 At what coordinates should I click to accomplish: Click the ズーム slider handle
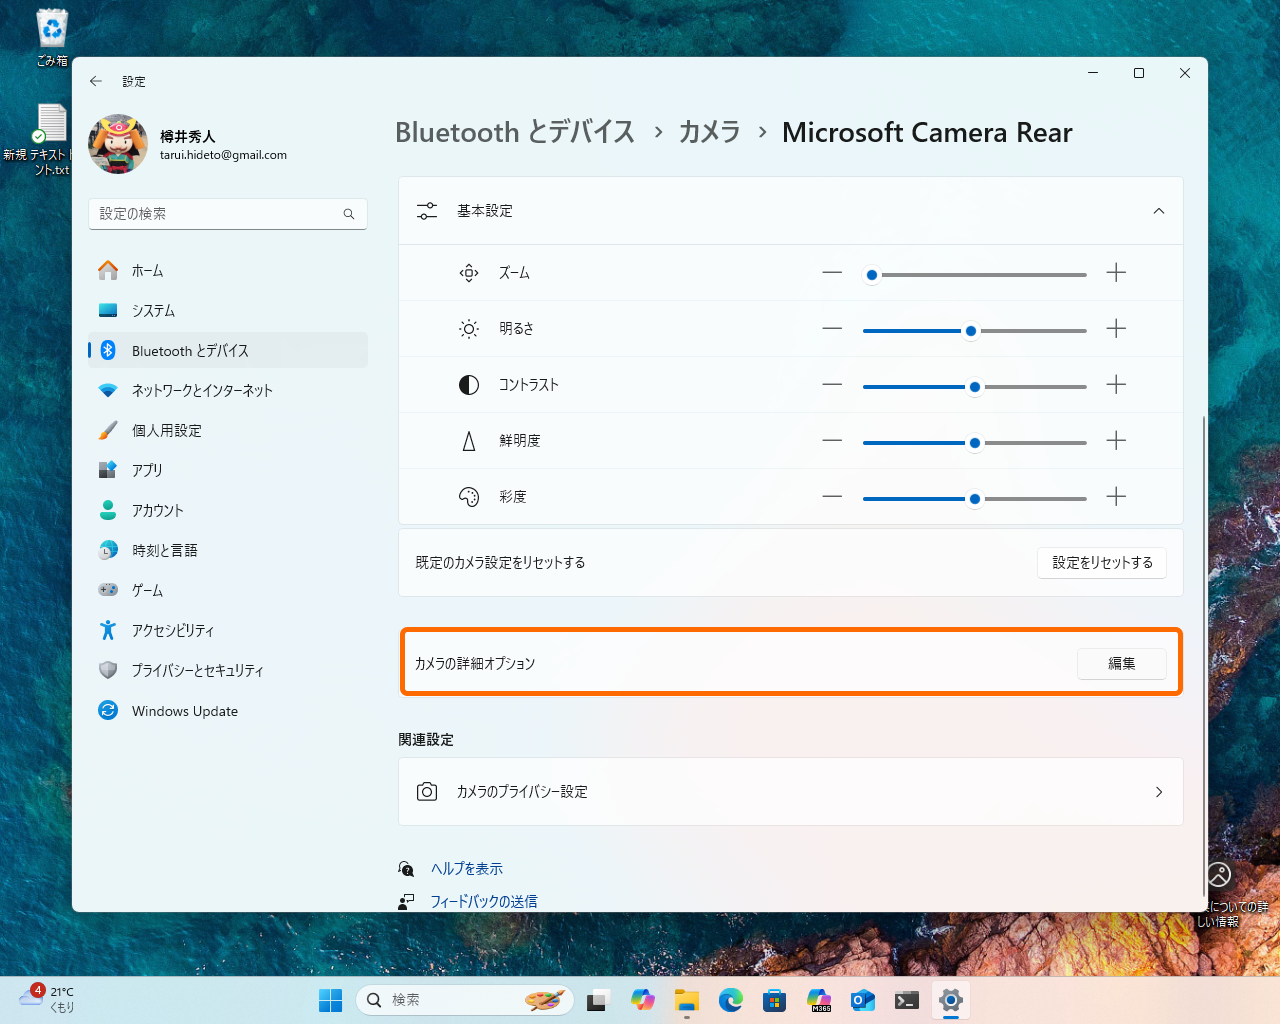pos(872,275)
